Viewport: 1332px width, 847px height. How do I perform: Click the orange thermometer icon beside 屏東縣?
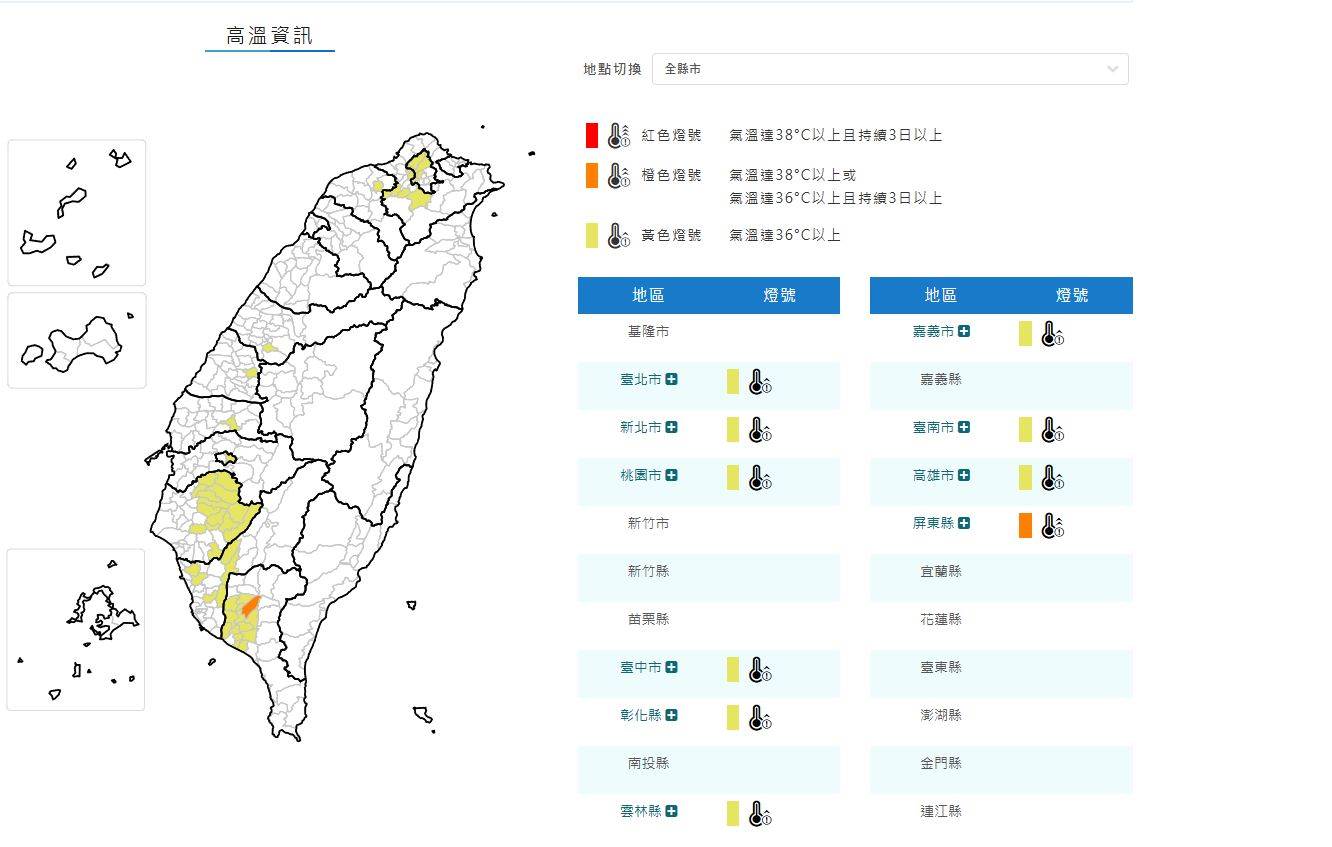click(1052, 524)
